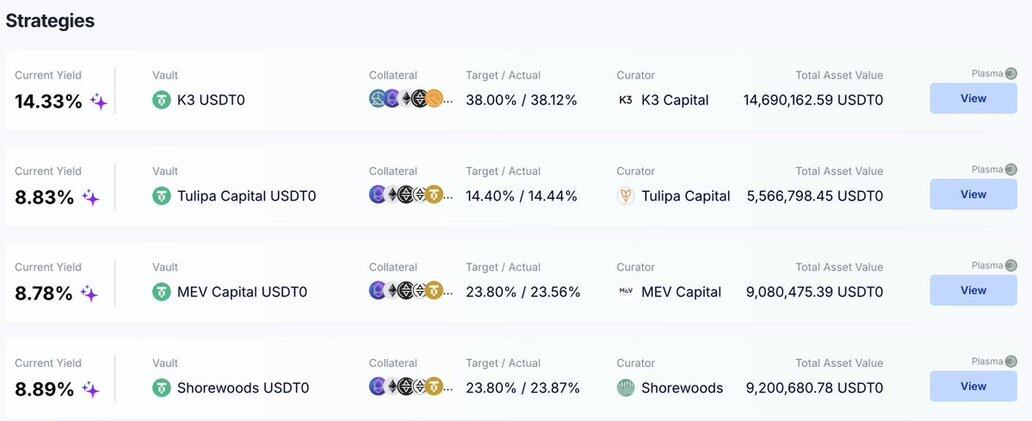Open the Shorewoods USDT0 strategy View

(973, 386)
